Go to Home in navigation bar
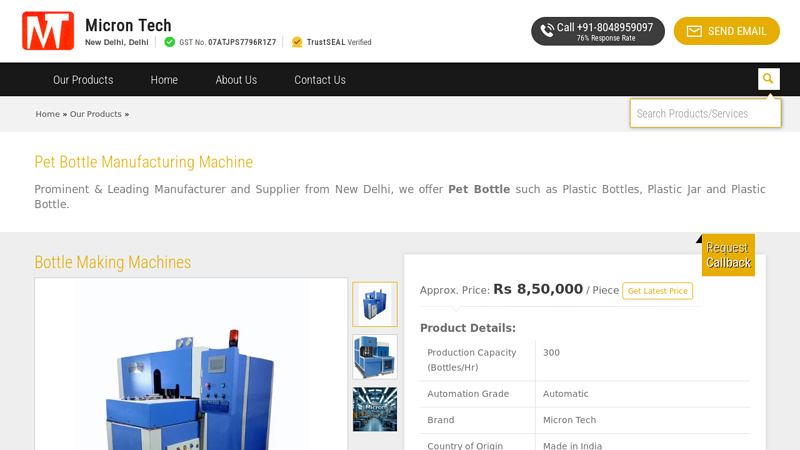Viewport: 800px width, 450px height. [x=164, y=80]
